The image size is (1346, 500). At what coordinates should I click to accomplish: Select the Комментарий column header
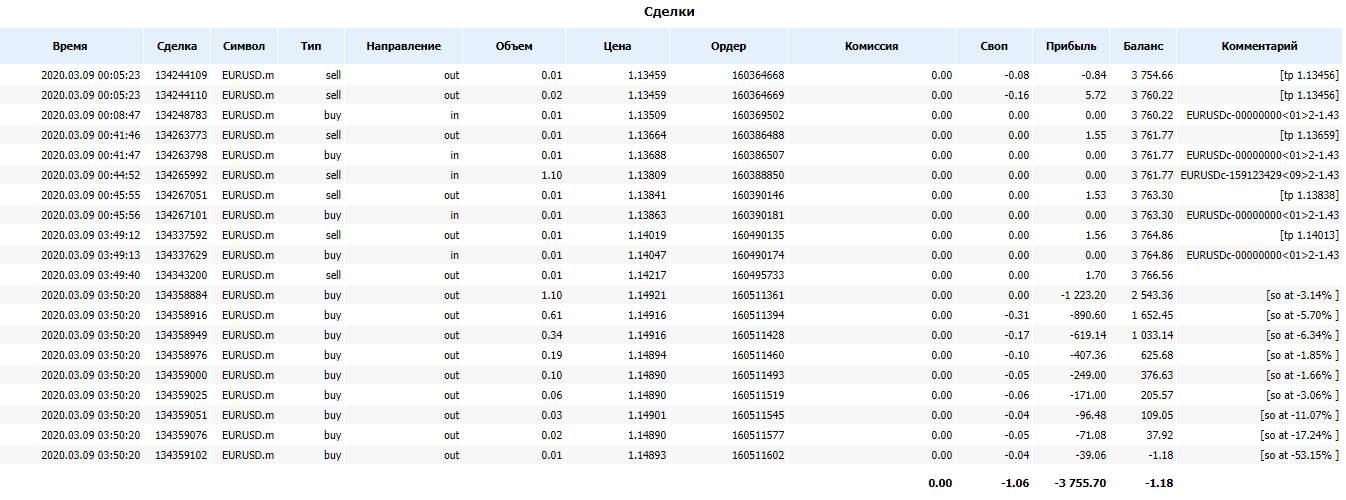click(1259, 46)
